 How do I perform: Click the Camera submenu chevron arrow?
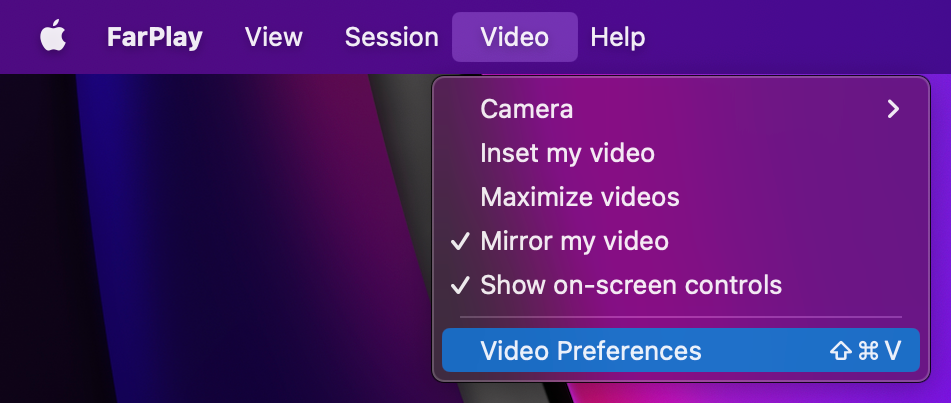point(893,109)
